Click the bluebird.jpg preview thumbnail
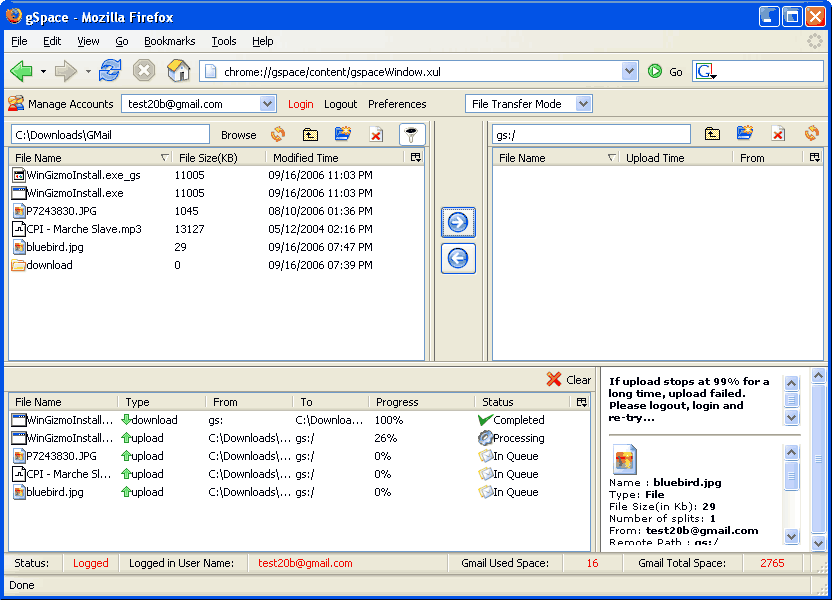 coord(625,458)
